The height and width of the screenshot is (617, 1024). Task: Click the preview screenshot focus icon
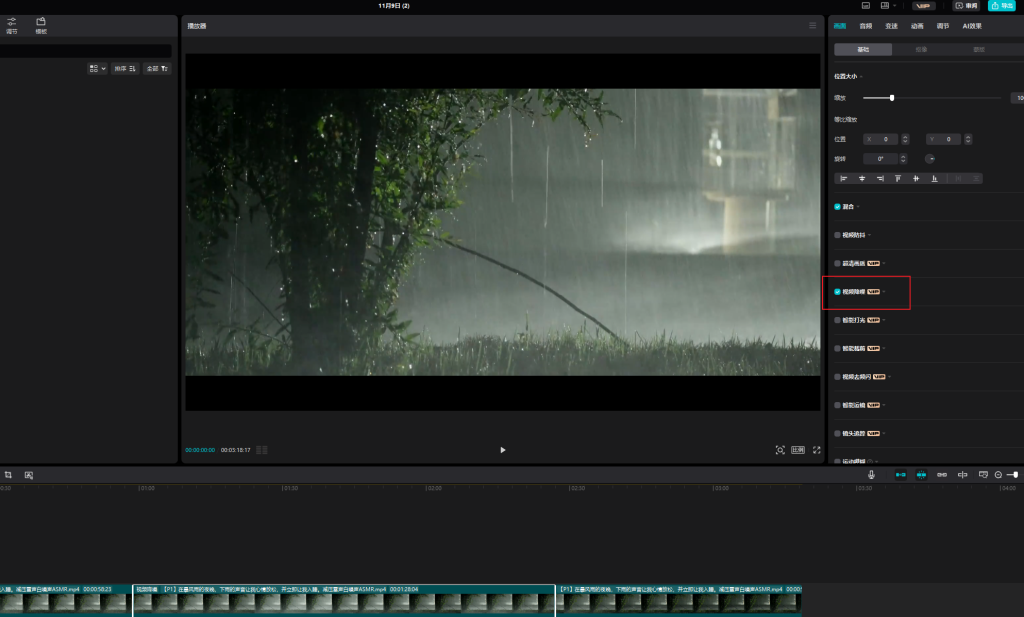[x=780, y=450]
